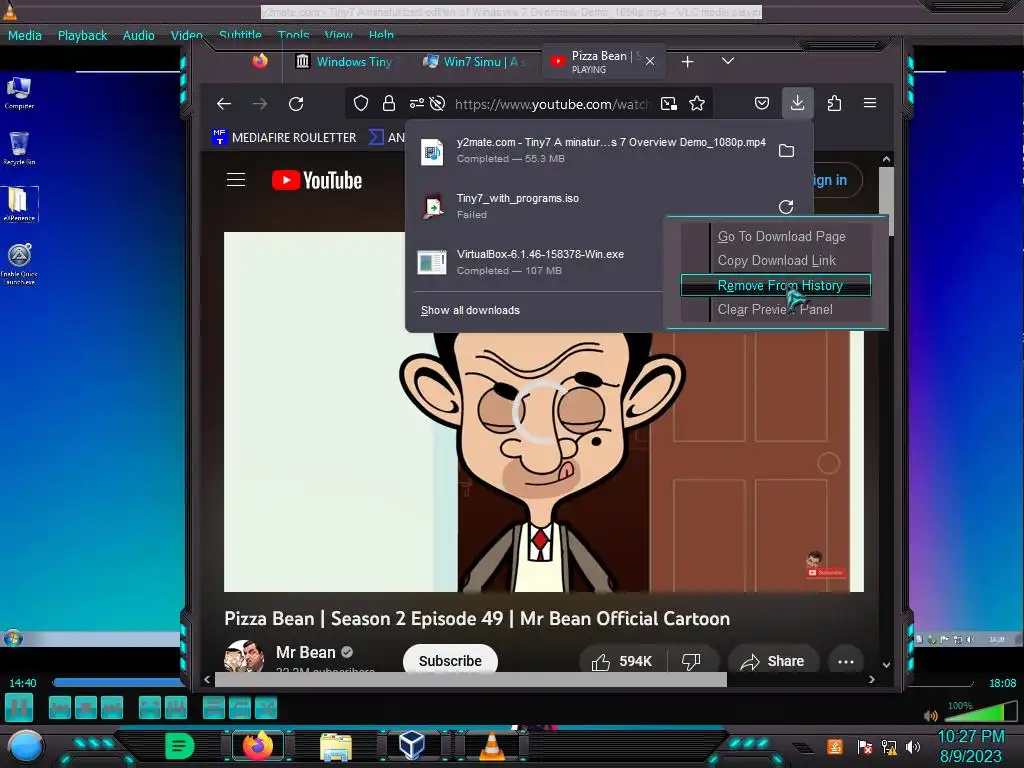Click the YouTube URL address field
The width and height of the screenshot is (1024, 768).
pos(552,104)
